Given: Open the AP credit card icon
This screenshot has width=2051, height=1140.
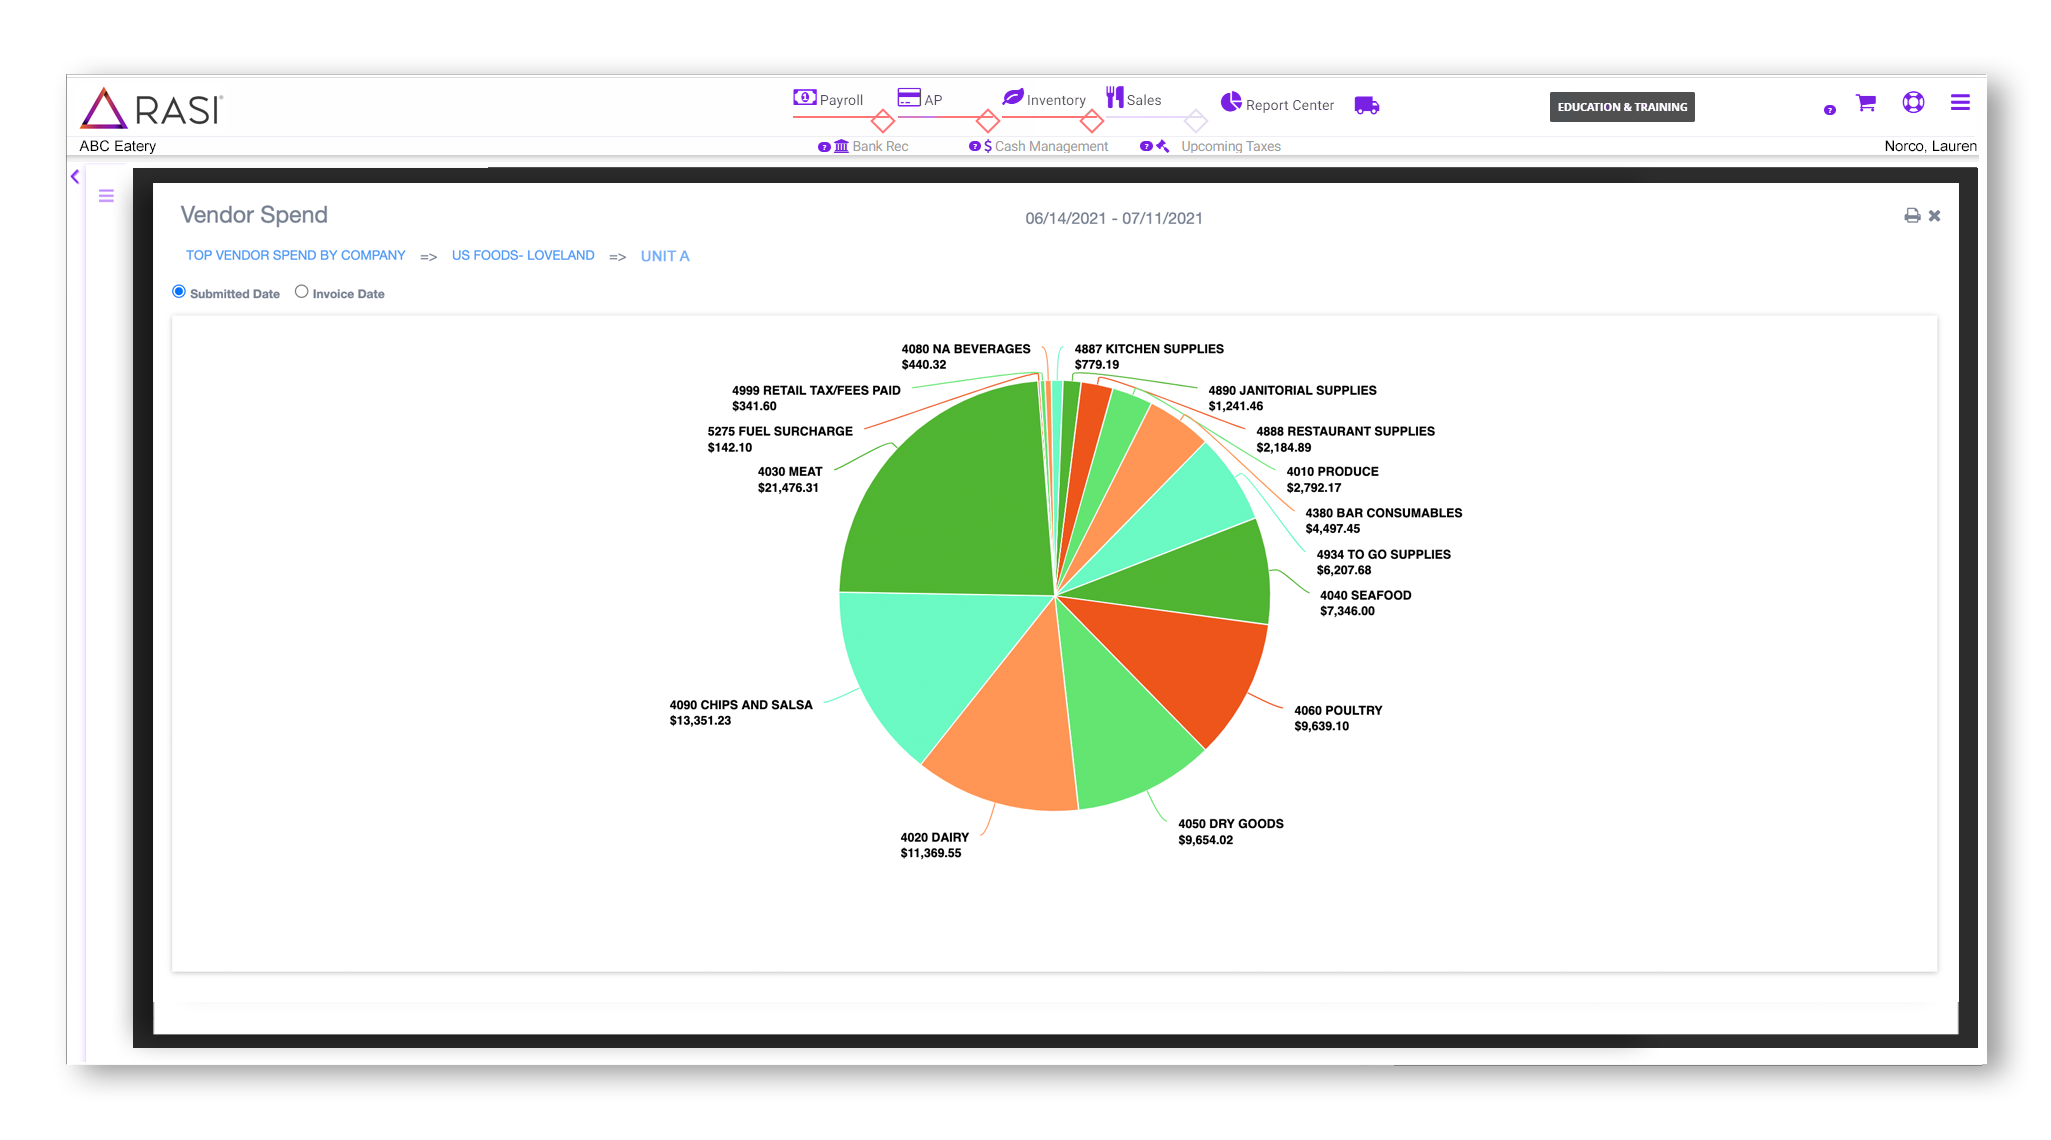Looking at the screenshot, I should click(x=908, y=97).
